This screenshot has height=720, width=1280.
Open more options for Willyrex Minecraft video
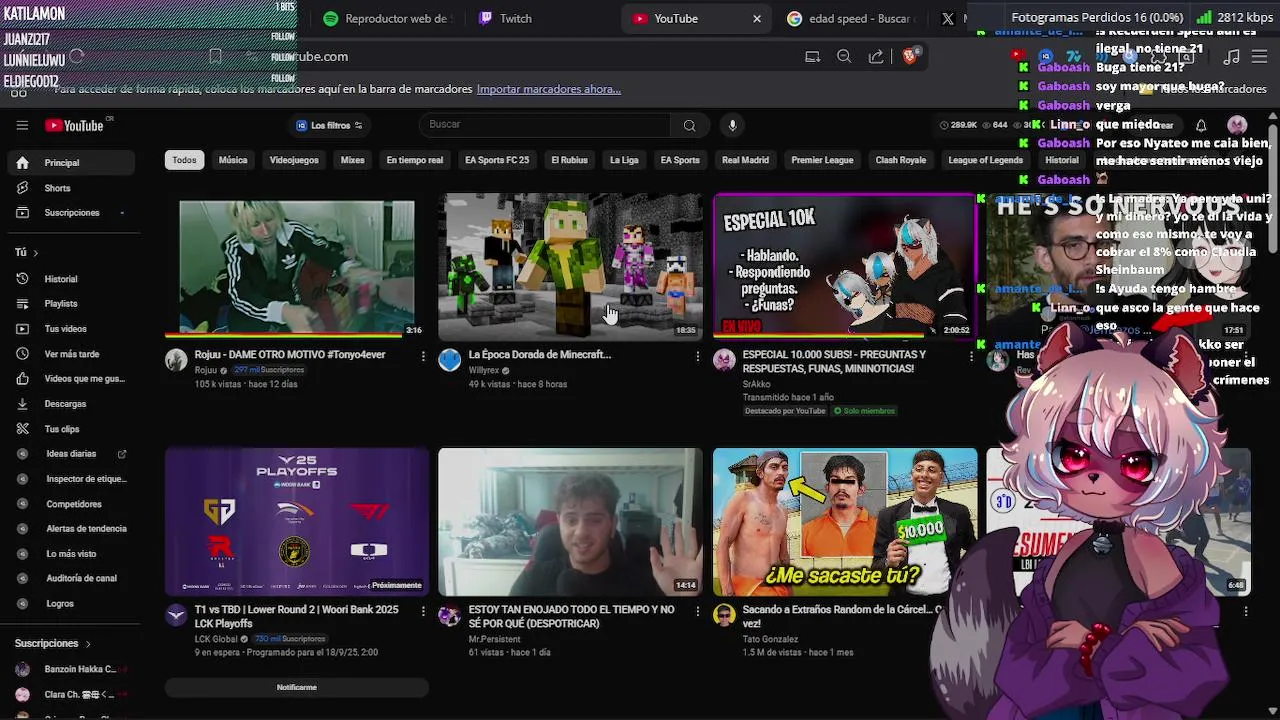point(697,356)
